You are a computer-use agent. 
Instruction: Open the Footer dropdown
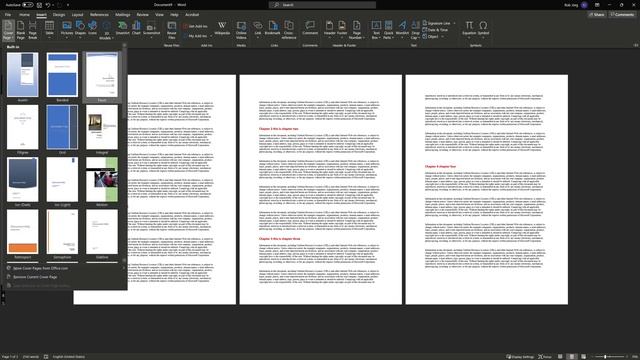pos(342,30)
